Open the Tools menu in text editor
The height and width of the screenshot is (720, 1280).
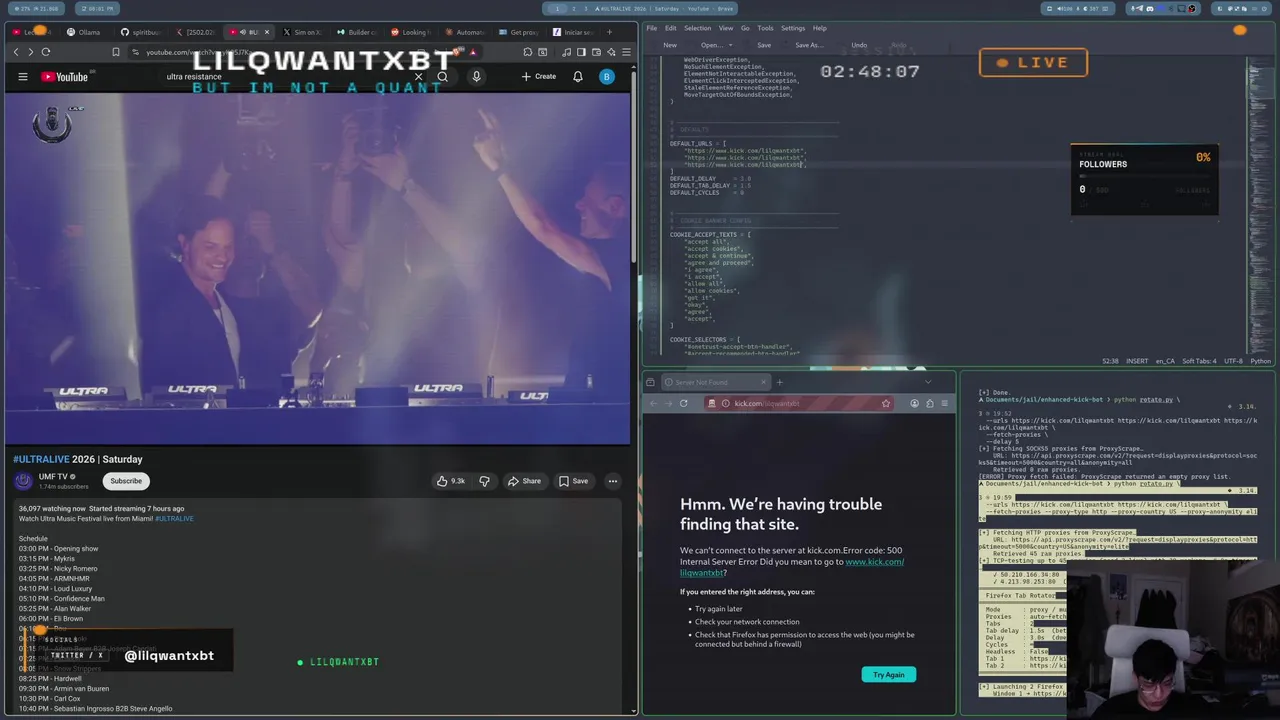(x=765, y=28)
